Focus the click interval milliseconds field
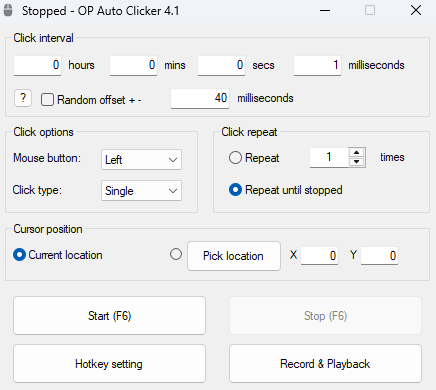Image resolution: width=436 pixels, height=390 pixels. click(317, 65)
